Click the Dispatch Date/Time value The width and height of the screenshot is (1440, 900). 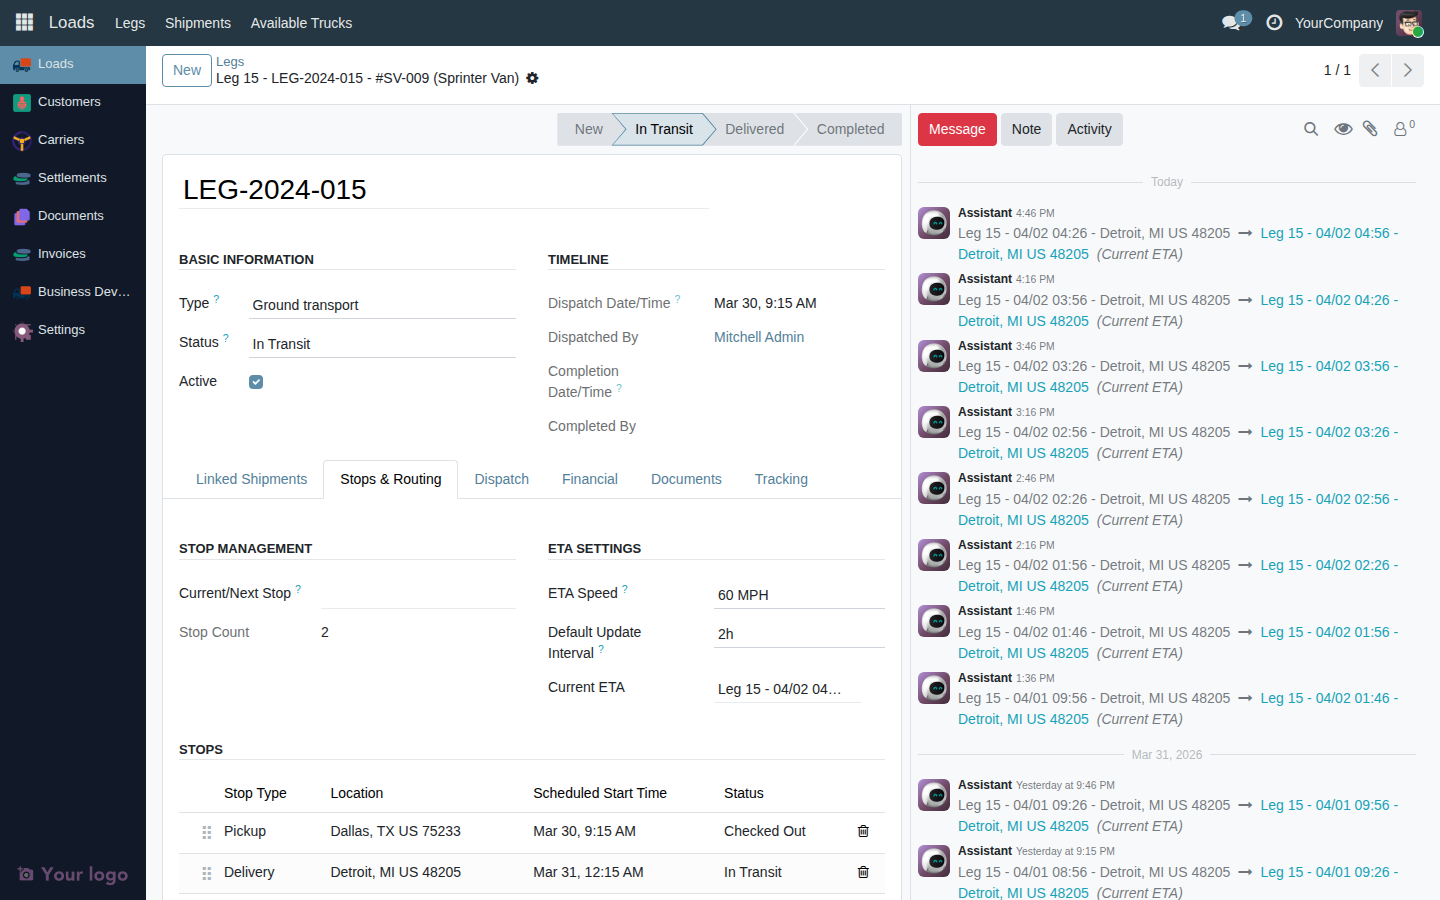point(765,303)
